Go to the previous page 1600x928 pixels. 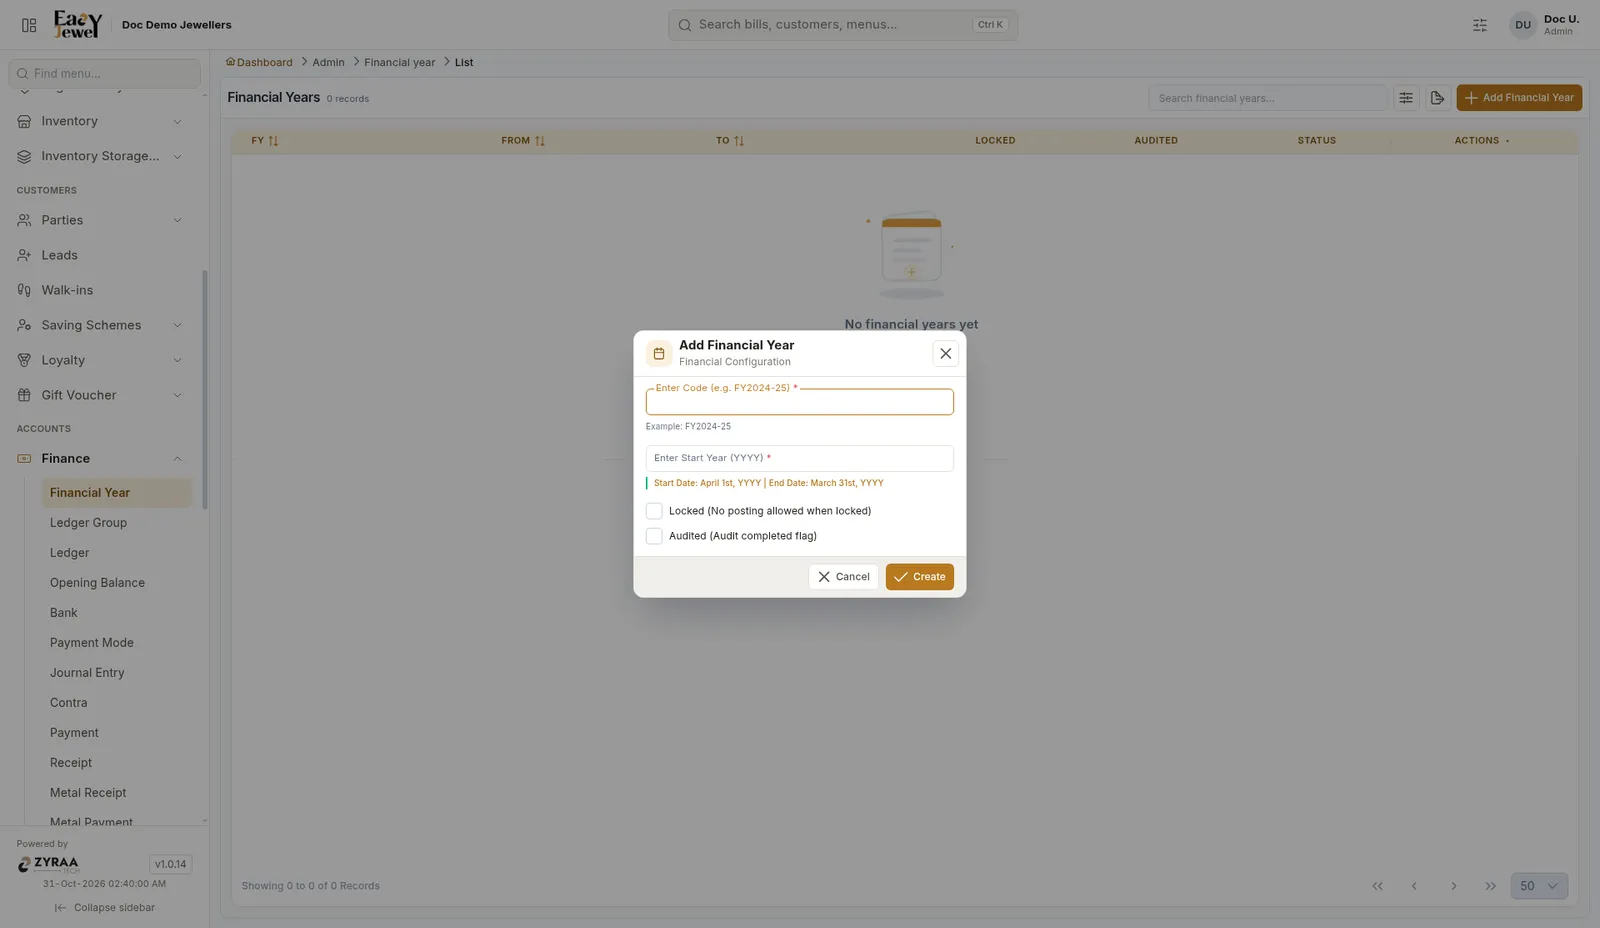click(x=1414, y=886)
